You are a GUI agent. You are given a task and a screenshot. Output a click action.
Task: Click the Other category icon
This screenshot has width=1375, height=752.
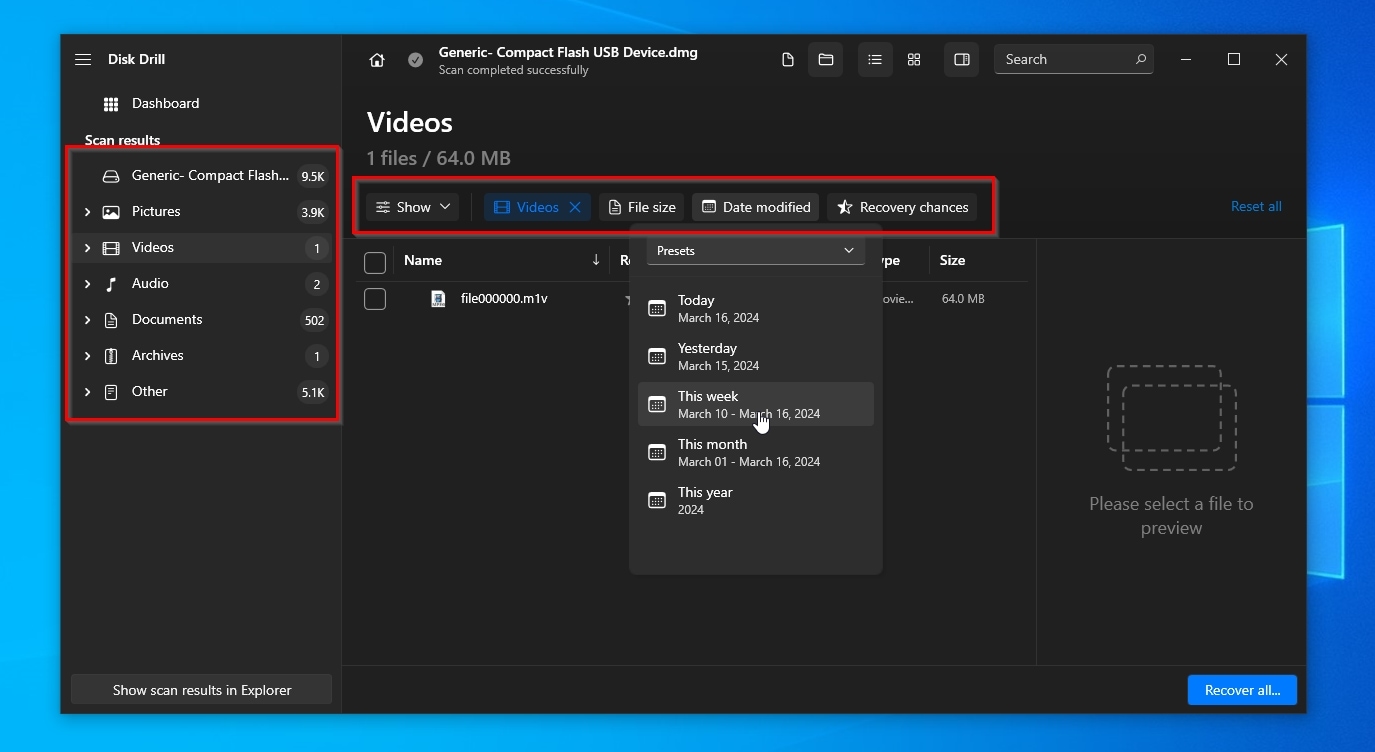tap(111, 392)
